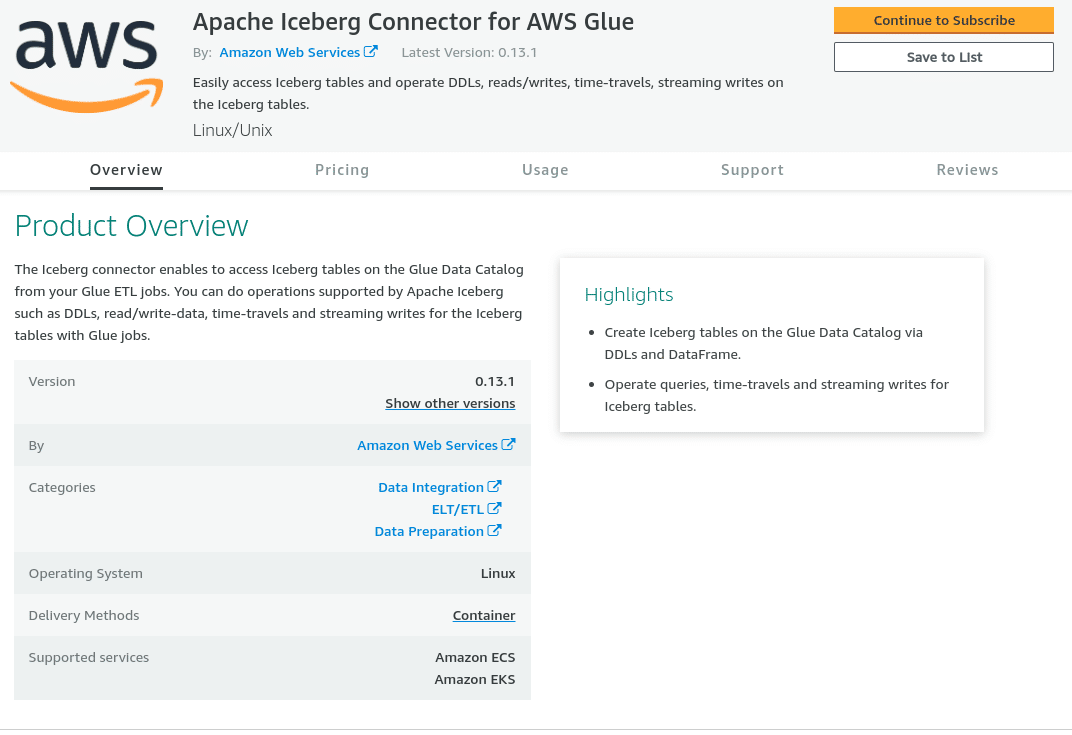Viewport: 1072px width, 735px height.
Task: Click the Version row label
Action: pyautogui.click(x=52, y=382)
